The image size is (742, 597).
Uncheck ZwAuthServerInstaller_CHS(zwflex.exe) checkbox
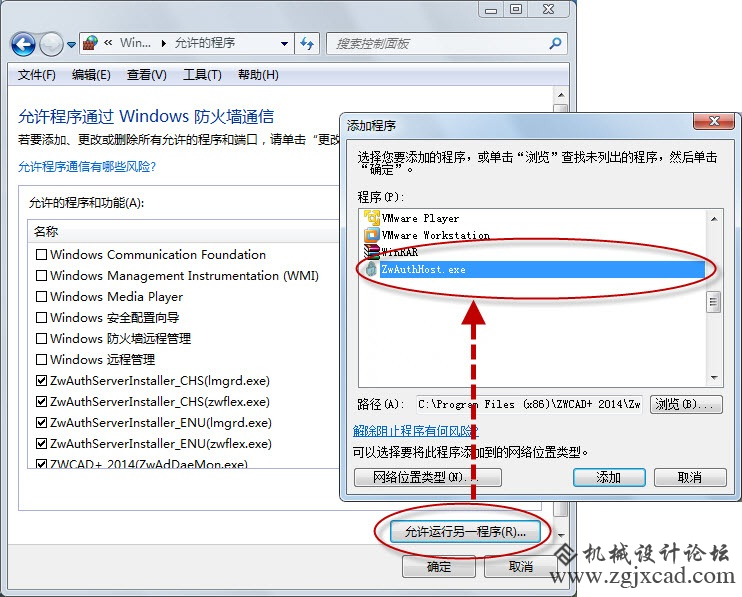(x=42, y=402)
